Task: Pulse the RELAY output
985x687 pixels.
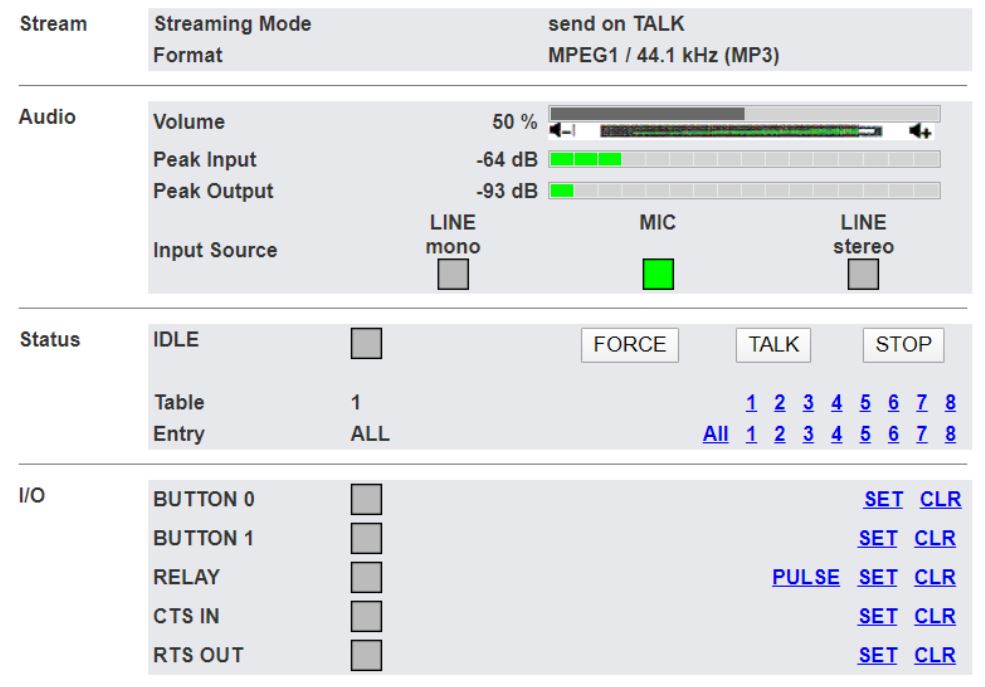Action: click(x=805, y=578)
